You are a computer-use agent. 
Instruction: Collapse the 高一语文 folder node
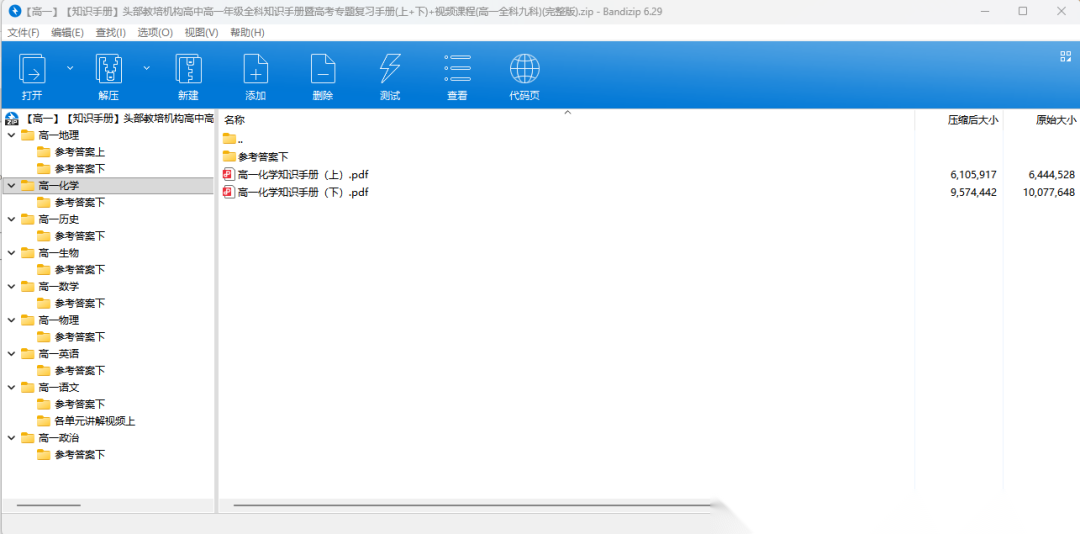(x=11, y=387)
